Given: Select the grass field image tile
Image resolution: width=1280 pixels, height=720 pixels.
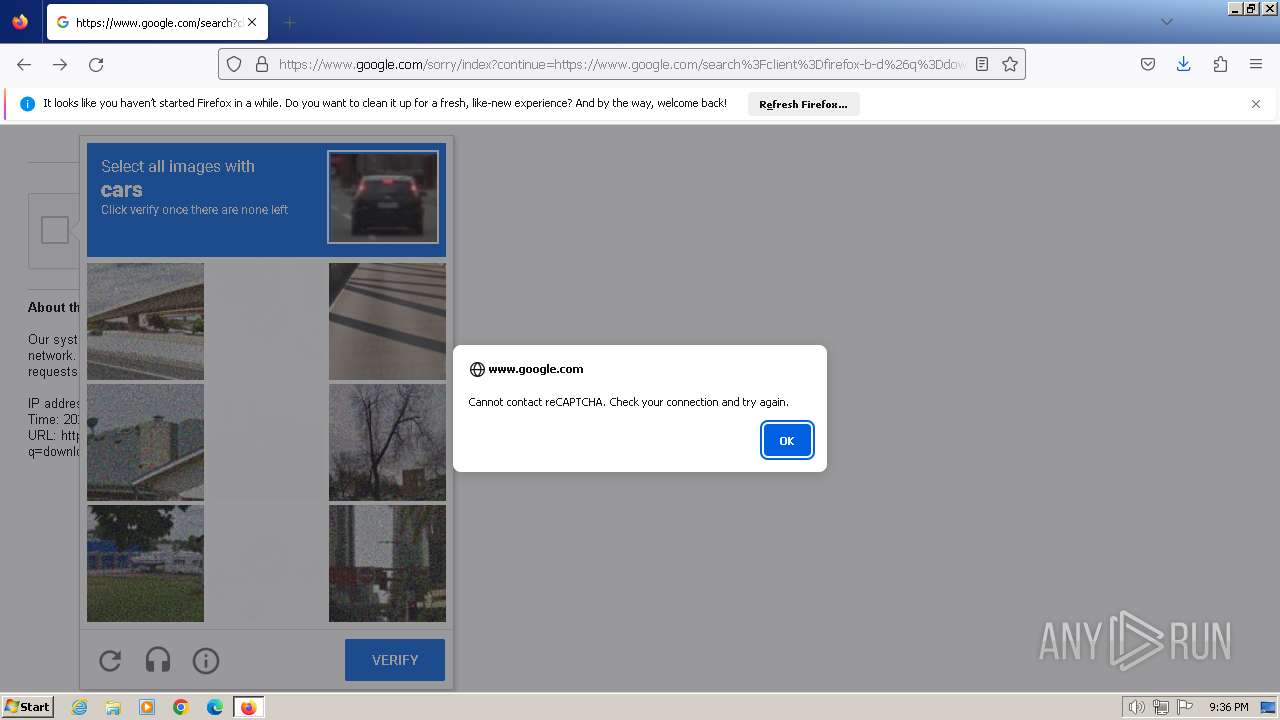Looking at the screenshot, I should click(x=145, y=563).
